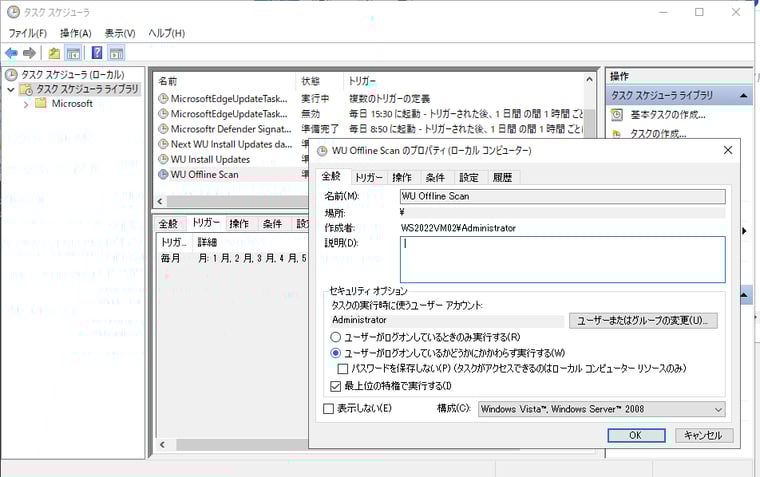
Task: Toggle the Show/Hide console tree icon
Action: click(x=73, y=53)
